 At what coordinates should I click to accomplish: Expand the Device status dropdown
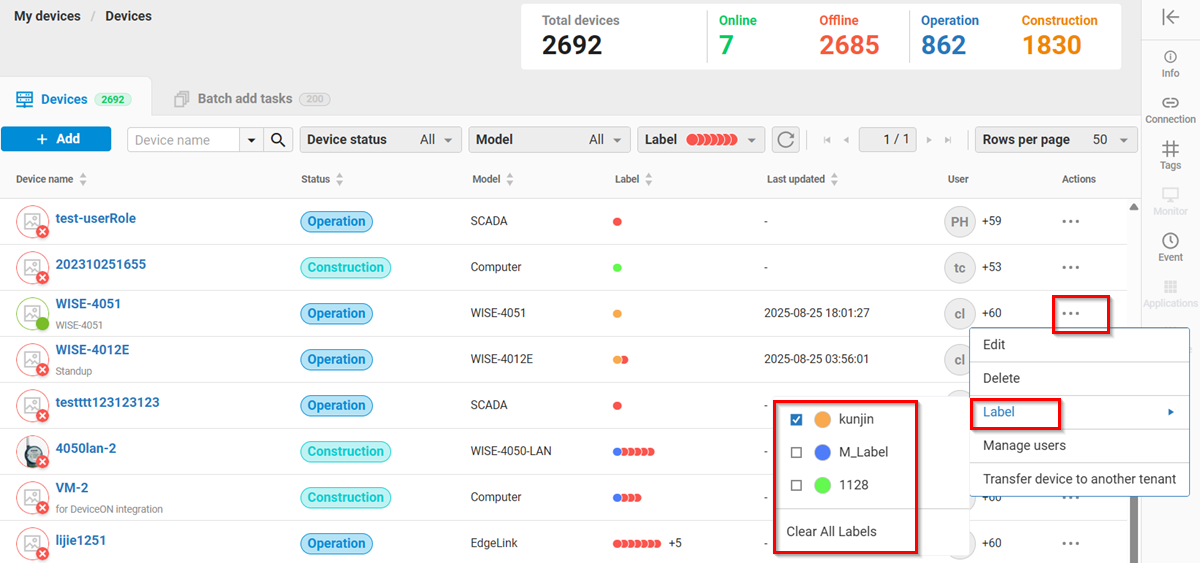(x=380, y=140)
